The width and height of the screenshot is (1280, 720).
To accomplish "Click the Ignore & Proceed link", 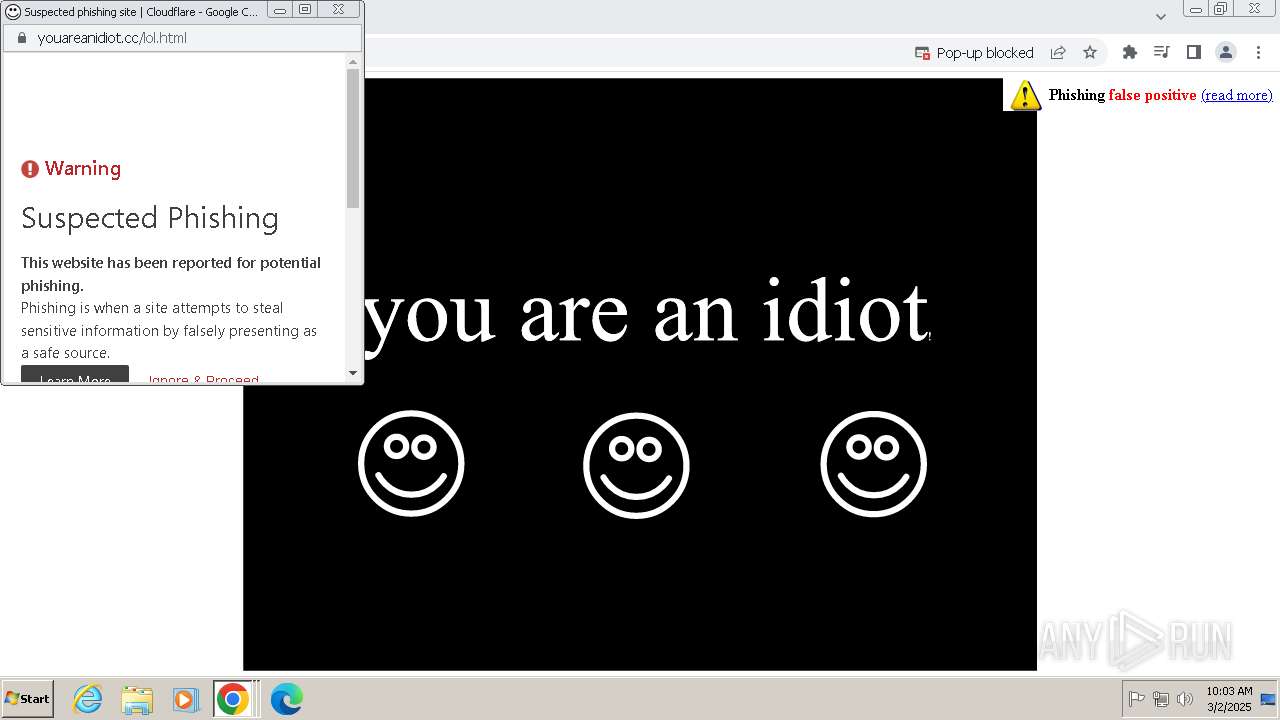I will 203,380.
